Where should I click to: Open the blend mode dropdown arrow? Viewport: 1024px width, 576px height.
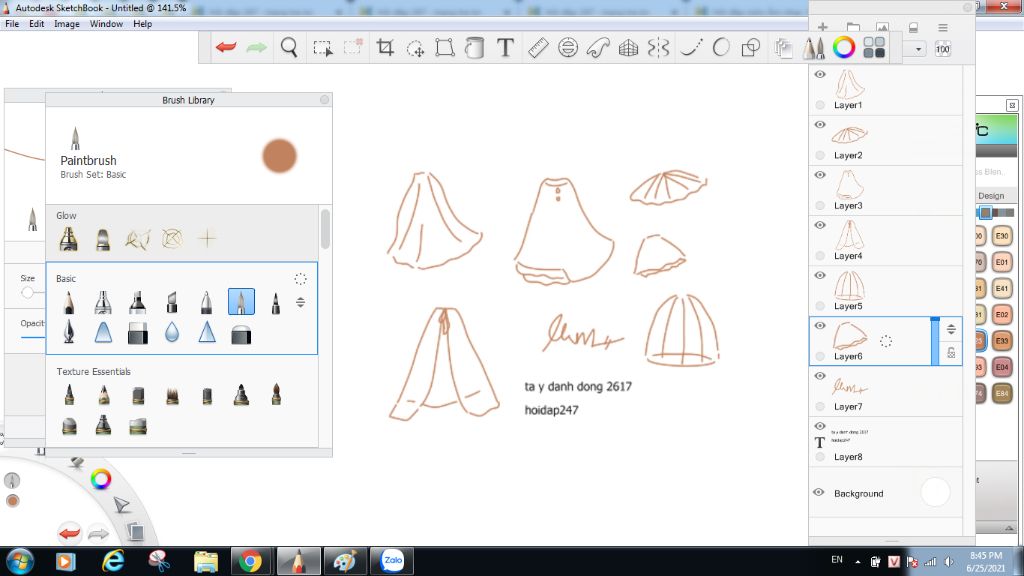coord(918,49)
